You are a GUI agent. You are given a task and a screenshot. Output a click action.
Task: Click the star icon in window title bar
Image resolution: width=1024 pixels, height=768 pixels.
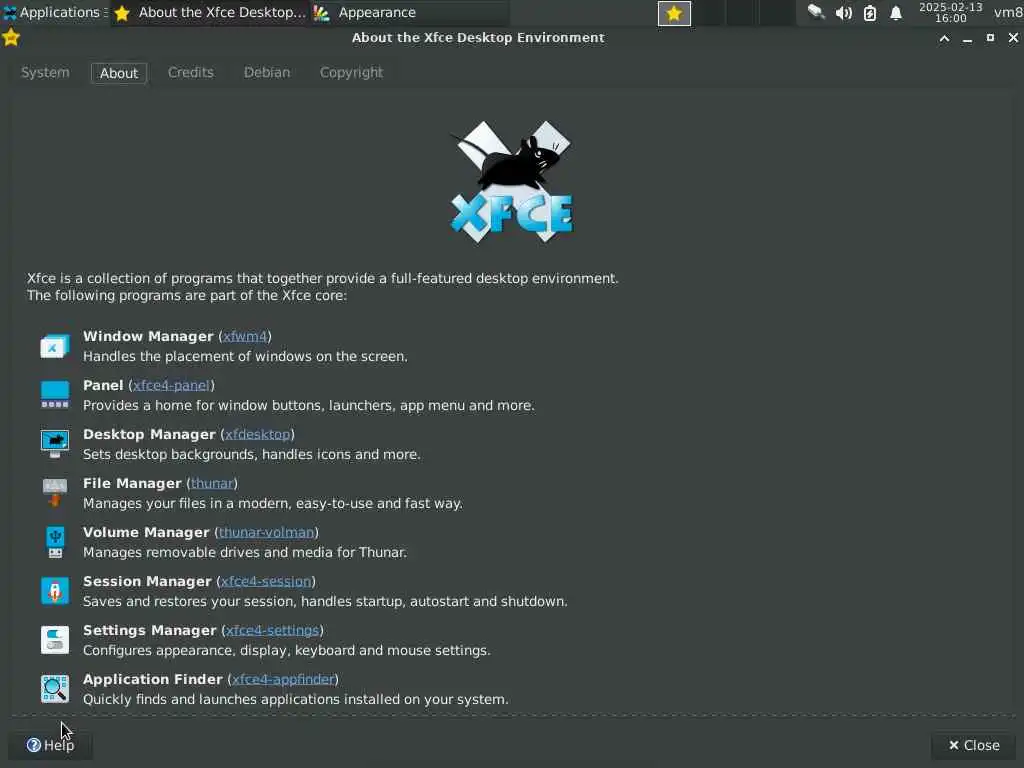[11, 38]
